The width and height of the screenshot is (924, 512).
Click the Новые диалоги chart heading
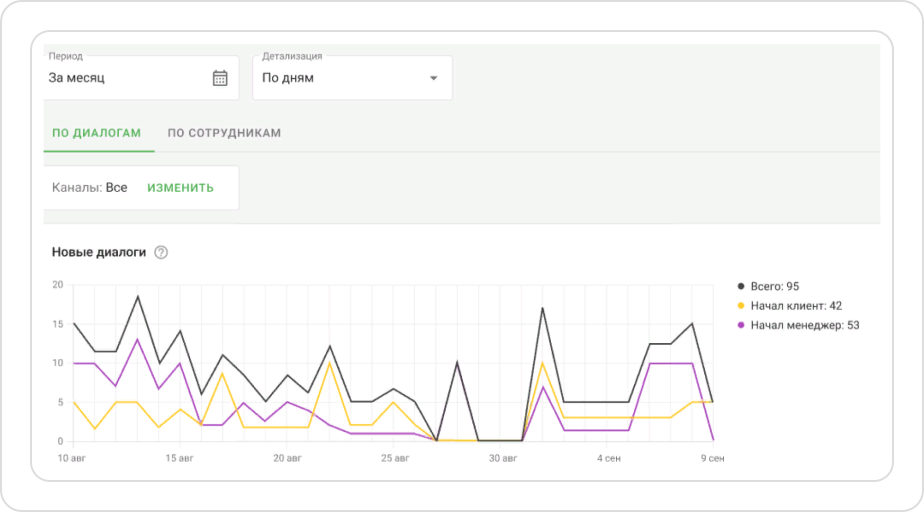(x=99, y=253)
